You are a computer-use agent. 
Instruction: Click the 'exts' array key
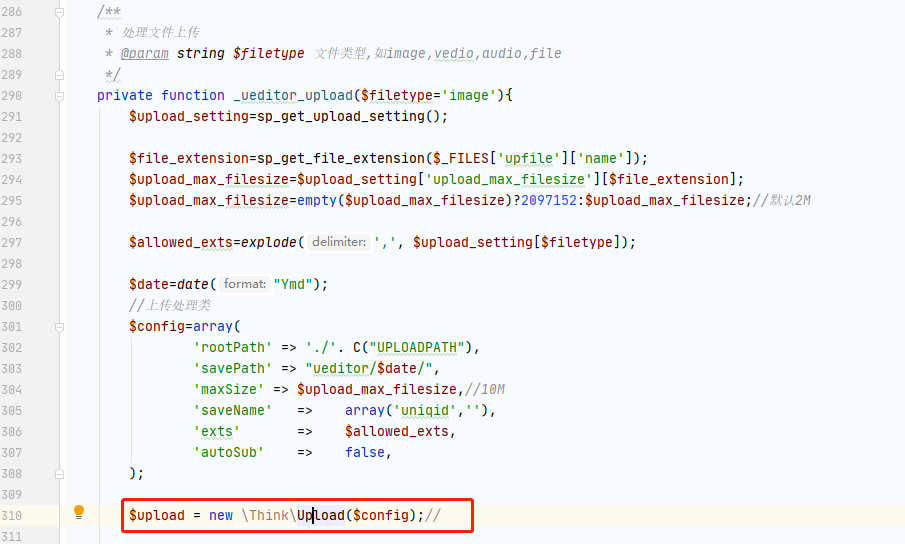[216, 432]
